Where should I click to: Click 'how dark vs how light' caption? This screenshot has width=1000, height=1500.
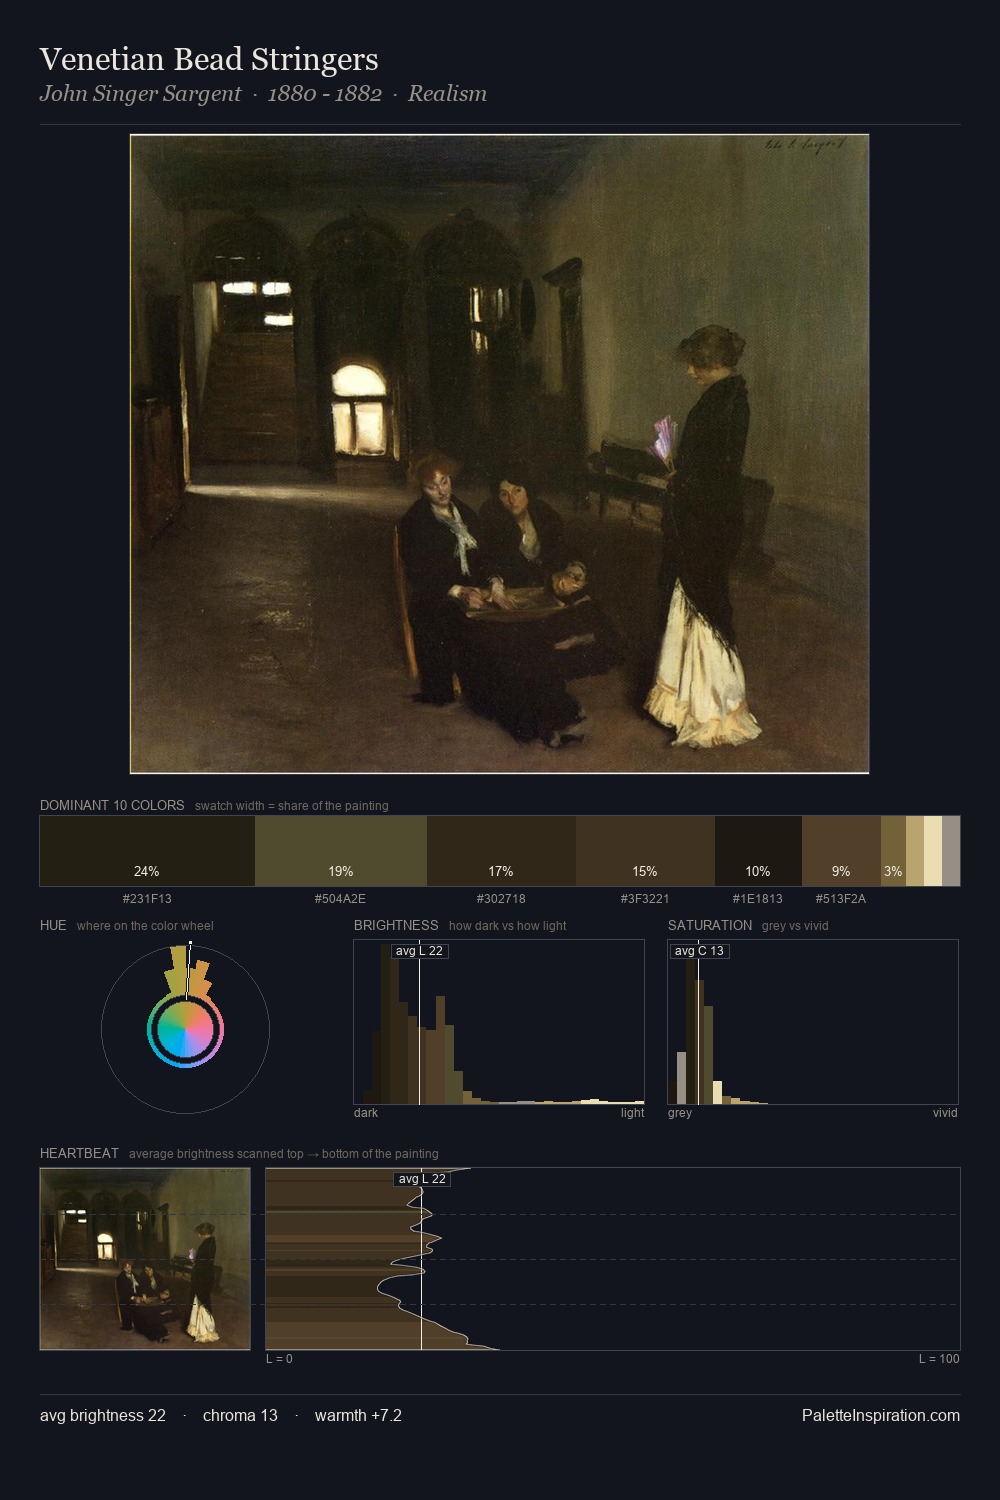click(x=507, y=926)
